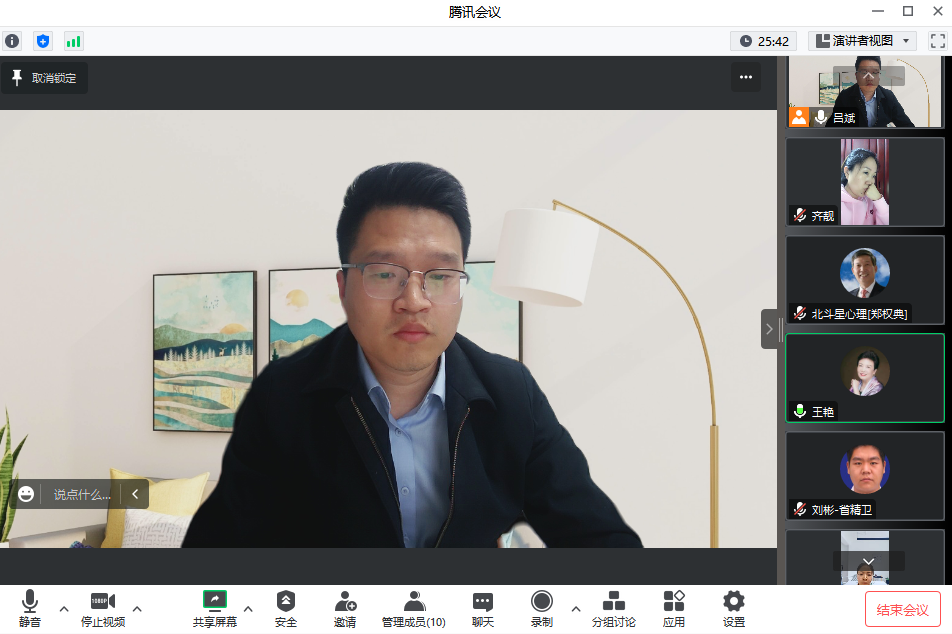This screenshot has width=952, height=634.
Task: Click the blue security shield icon
Action: (42, 41)
